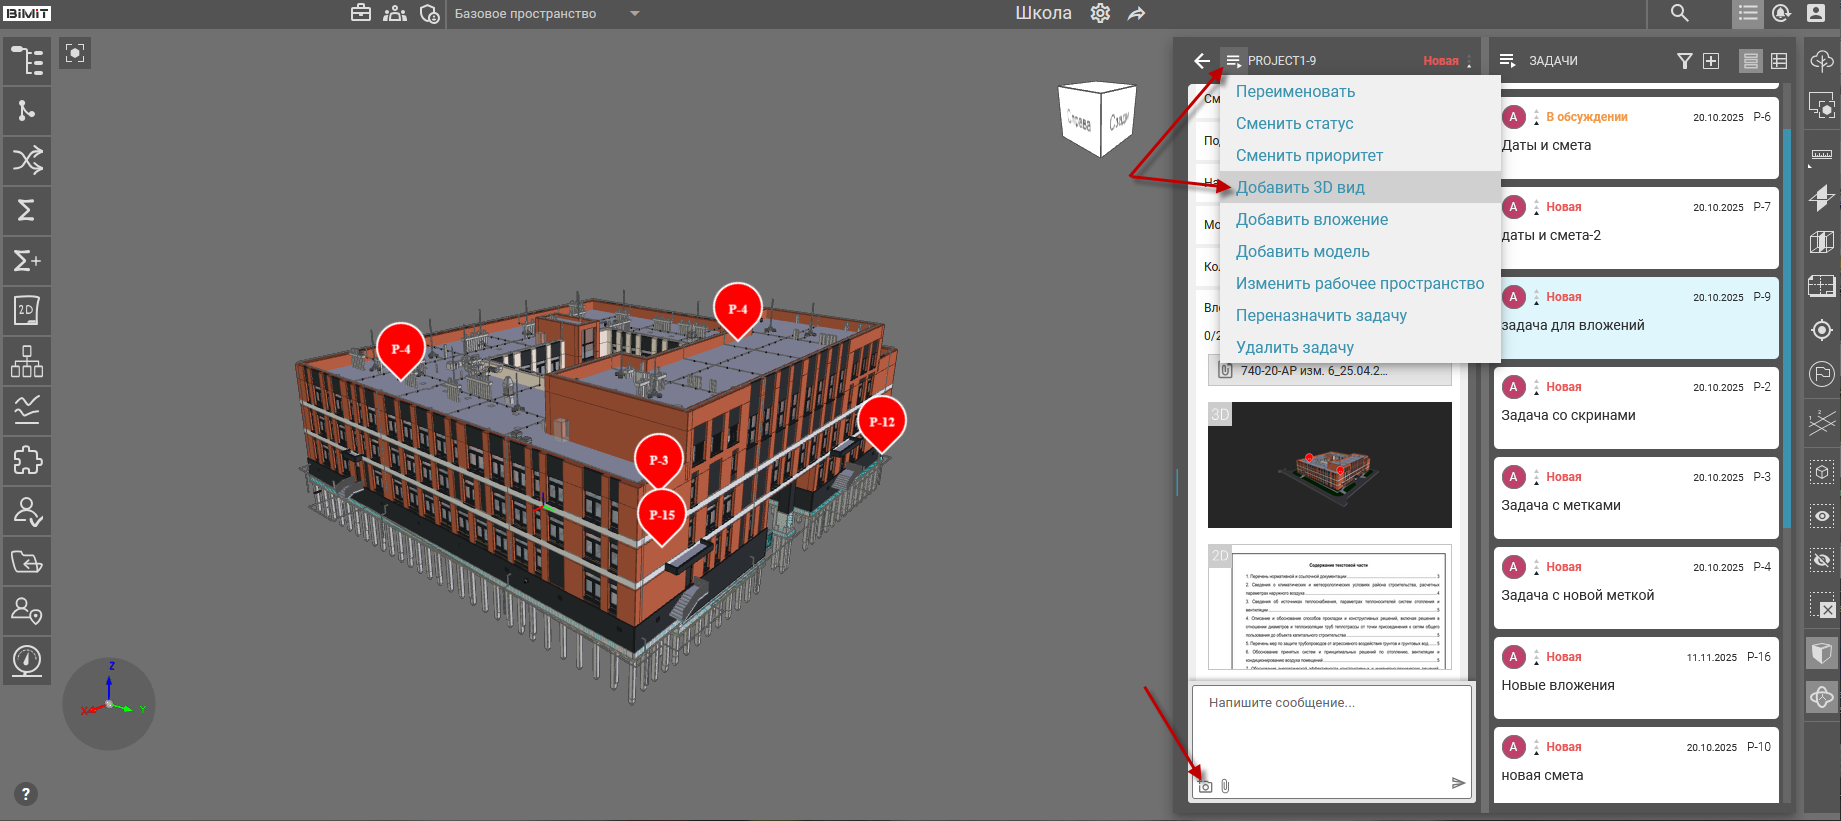Open the ЗАДАЧИ panel menu icon
The width and height of the screenshot is (1841, 821).
(x=1508, y=61)
